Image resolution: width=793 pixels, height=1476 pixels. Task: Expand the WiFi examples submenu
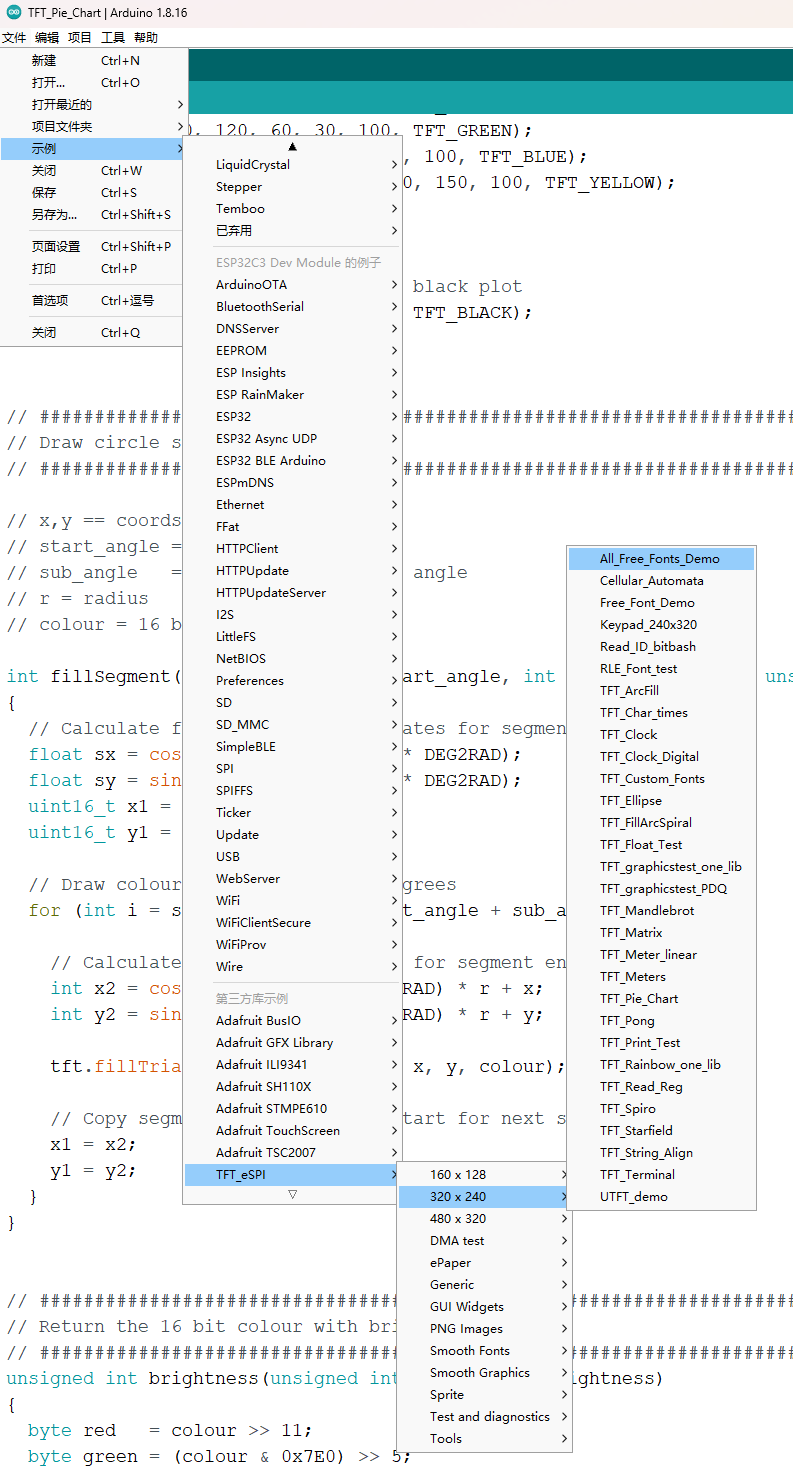[x=228, y=900]
